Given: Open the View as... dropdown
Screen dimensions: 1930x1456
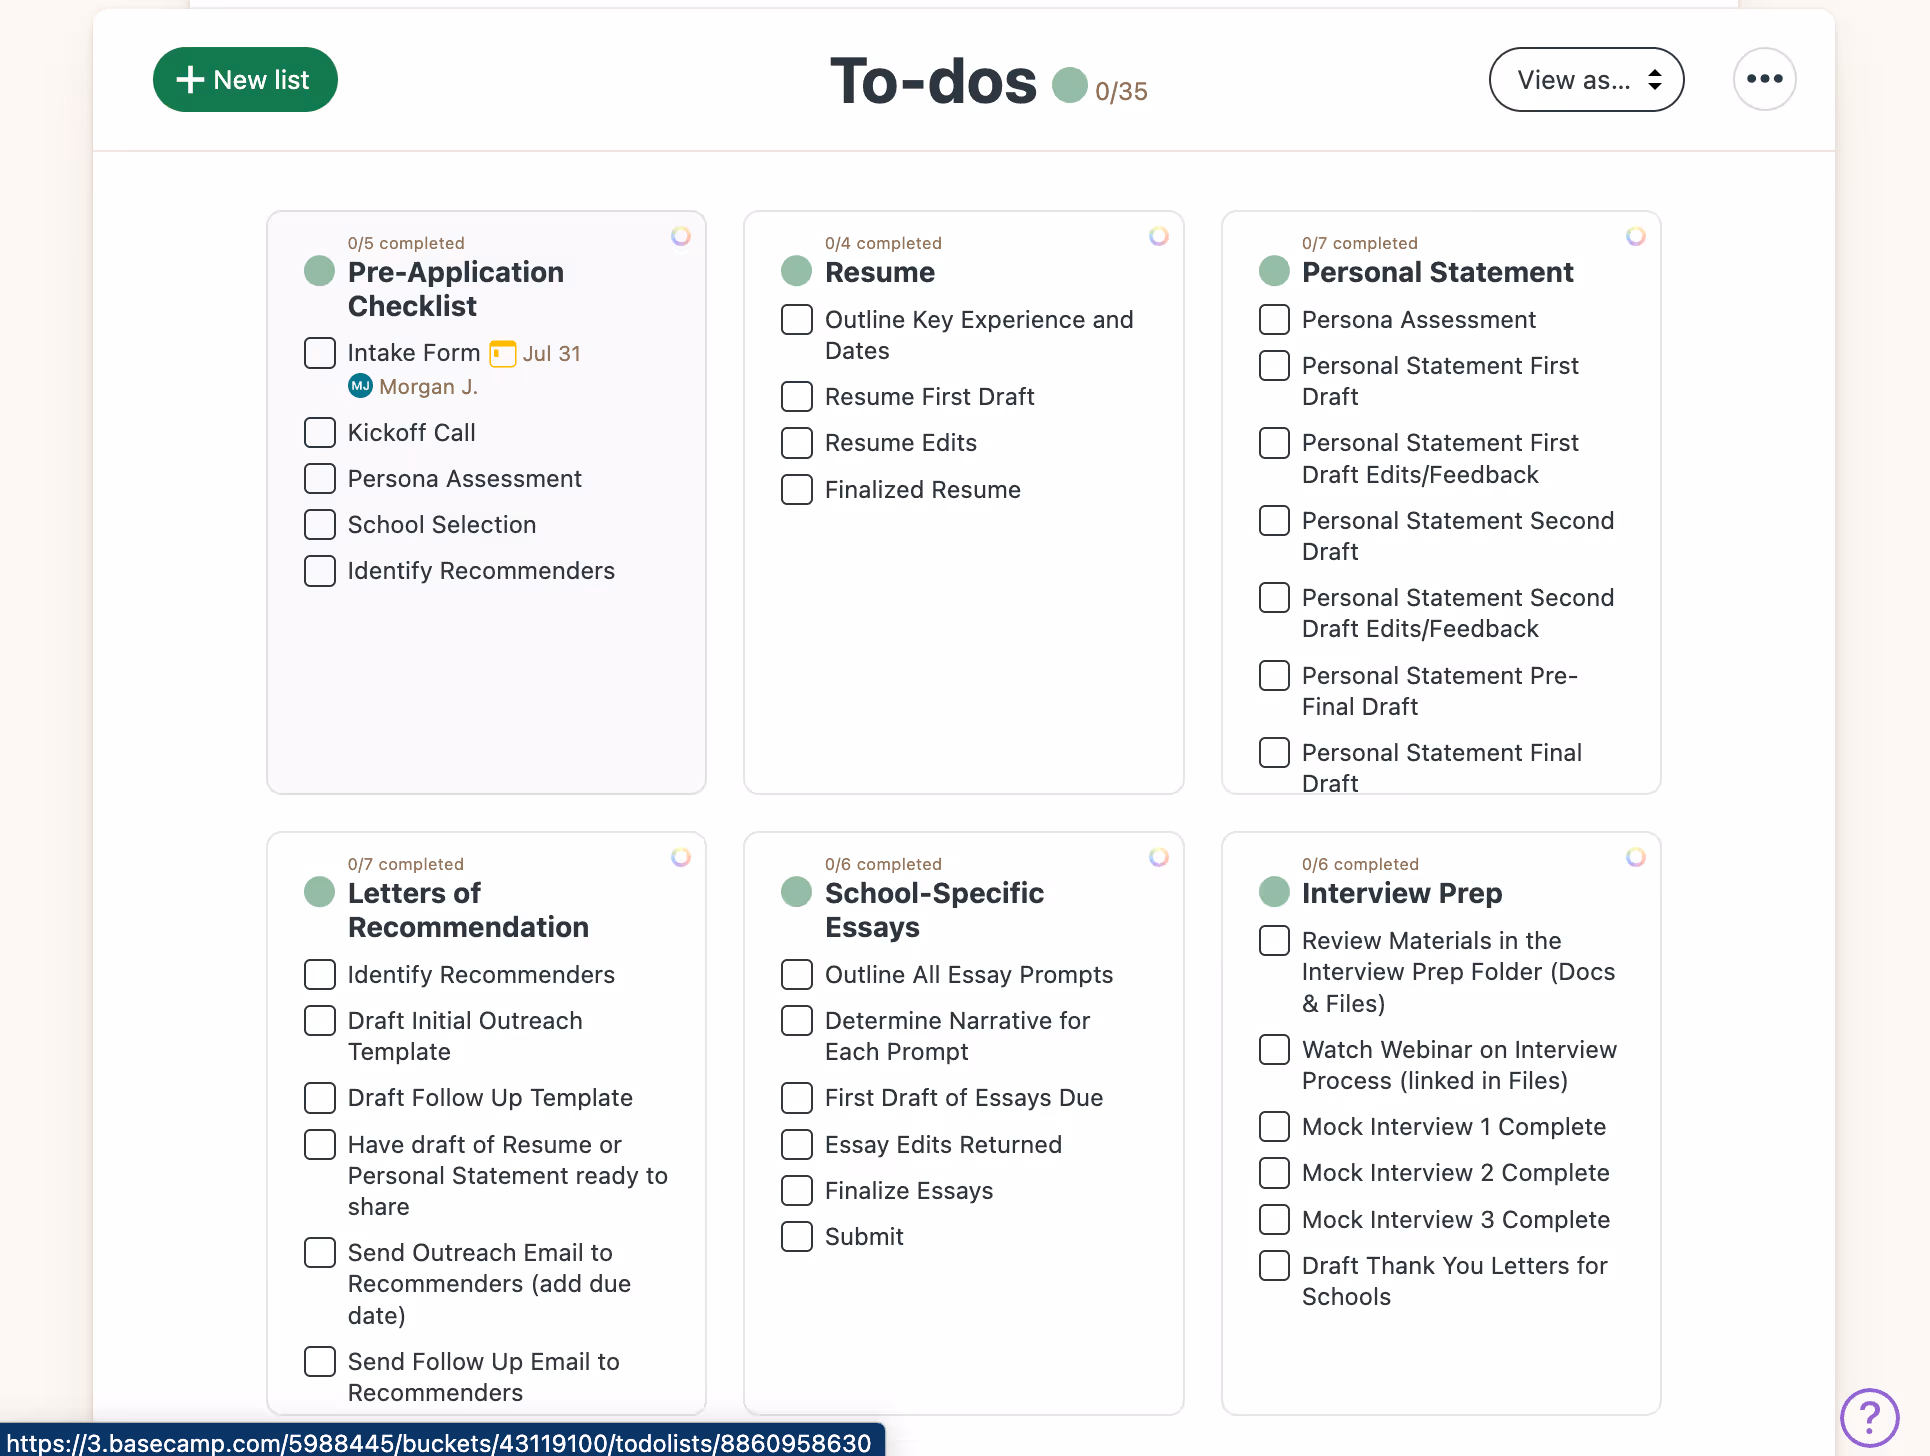Looking at the screenshot, I should click(x=1586, y=79).
